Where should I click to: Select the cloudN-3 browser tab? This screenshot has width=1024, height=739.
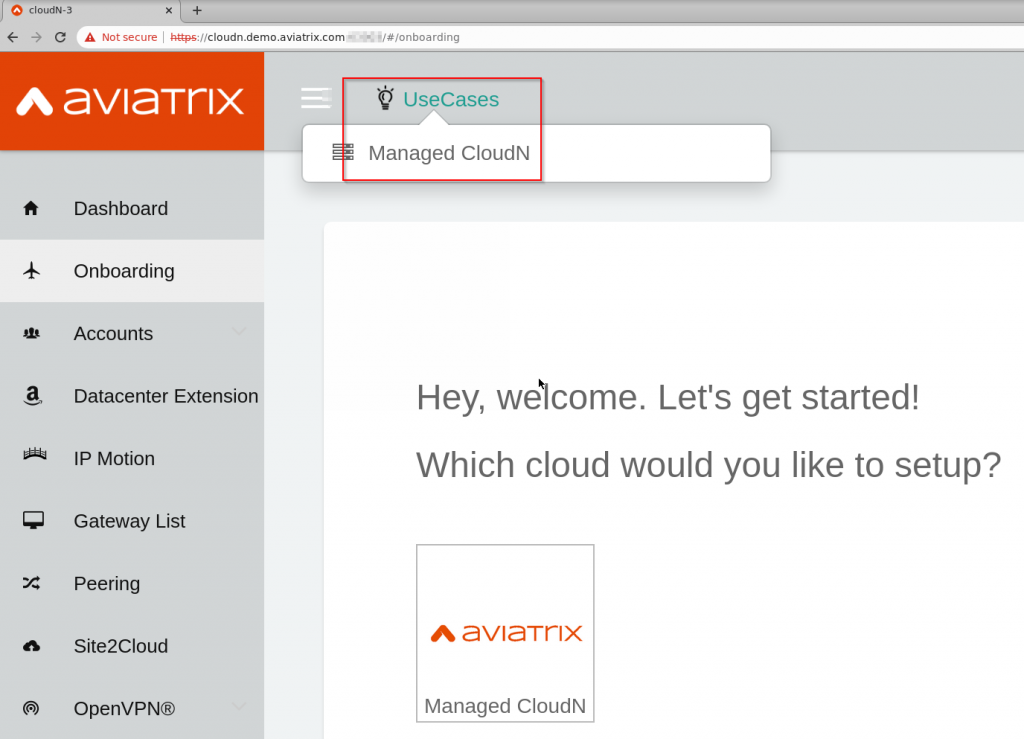coord(91,10)
